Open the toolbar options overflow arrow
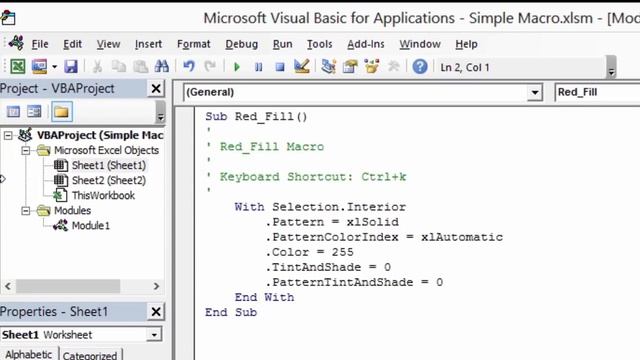This screenshot has height=360, width=640. [611, 67]
